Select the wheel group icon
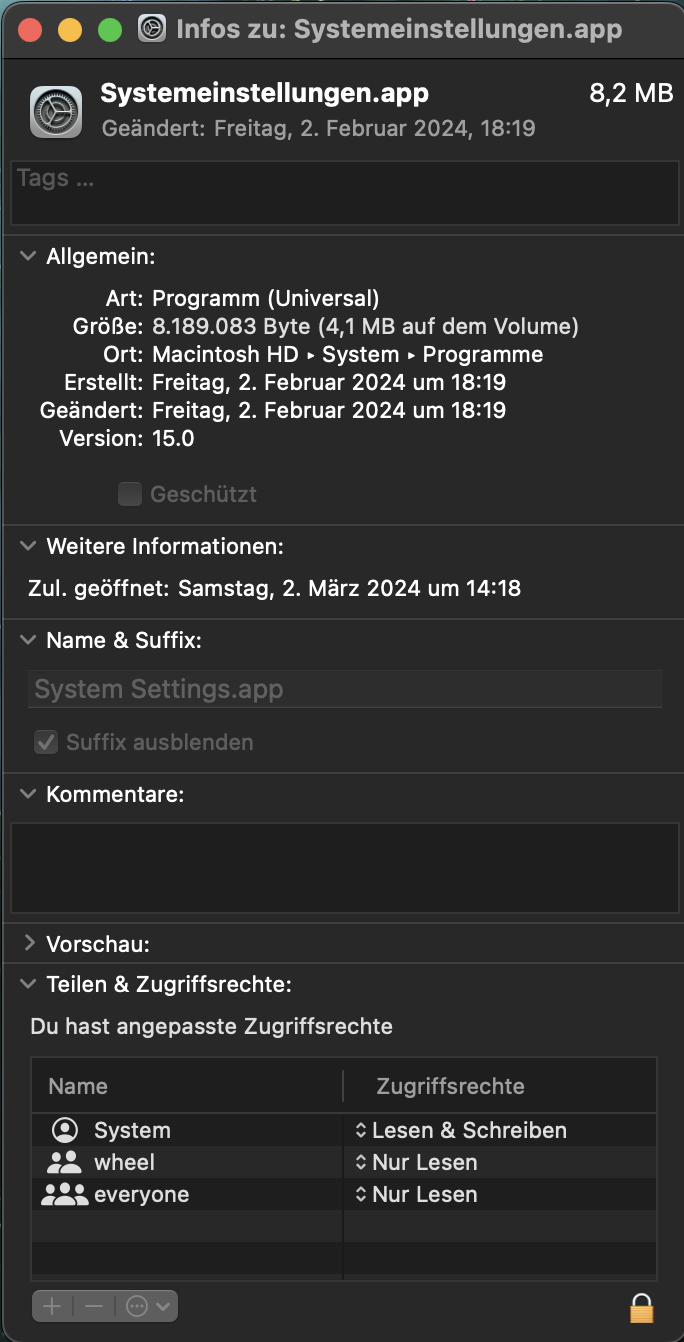The height and width of the screenshot is (1342, 684). tap(65, 1162)
